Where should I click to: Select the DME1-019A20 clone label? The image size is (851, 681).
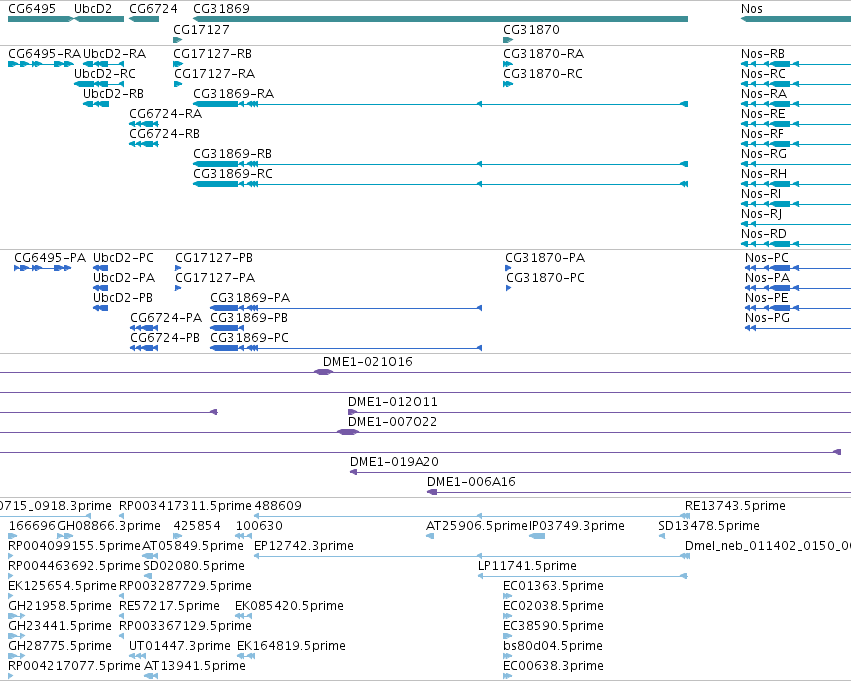click(394, 462)
